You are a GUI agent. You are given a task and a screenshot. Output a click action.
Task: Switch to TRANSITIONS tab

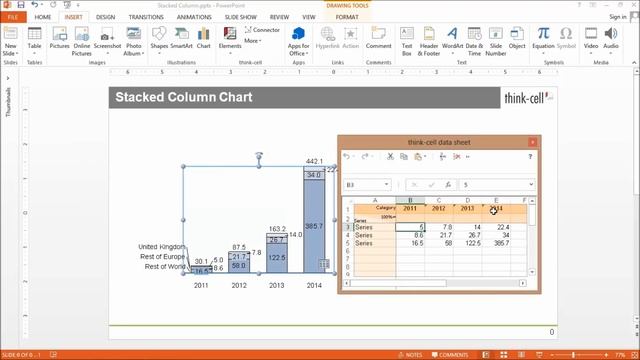[x=146, y=17]
